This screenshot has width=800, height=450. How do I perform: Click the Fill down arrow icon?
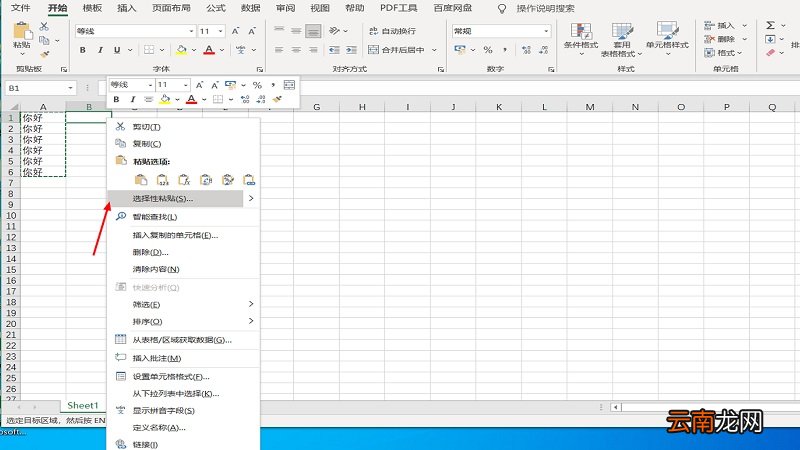click(770, 39)
